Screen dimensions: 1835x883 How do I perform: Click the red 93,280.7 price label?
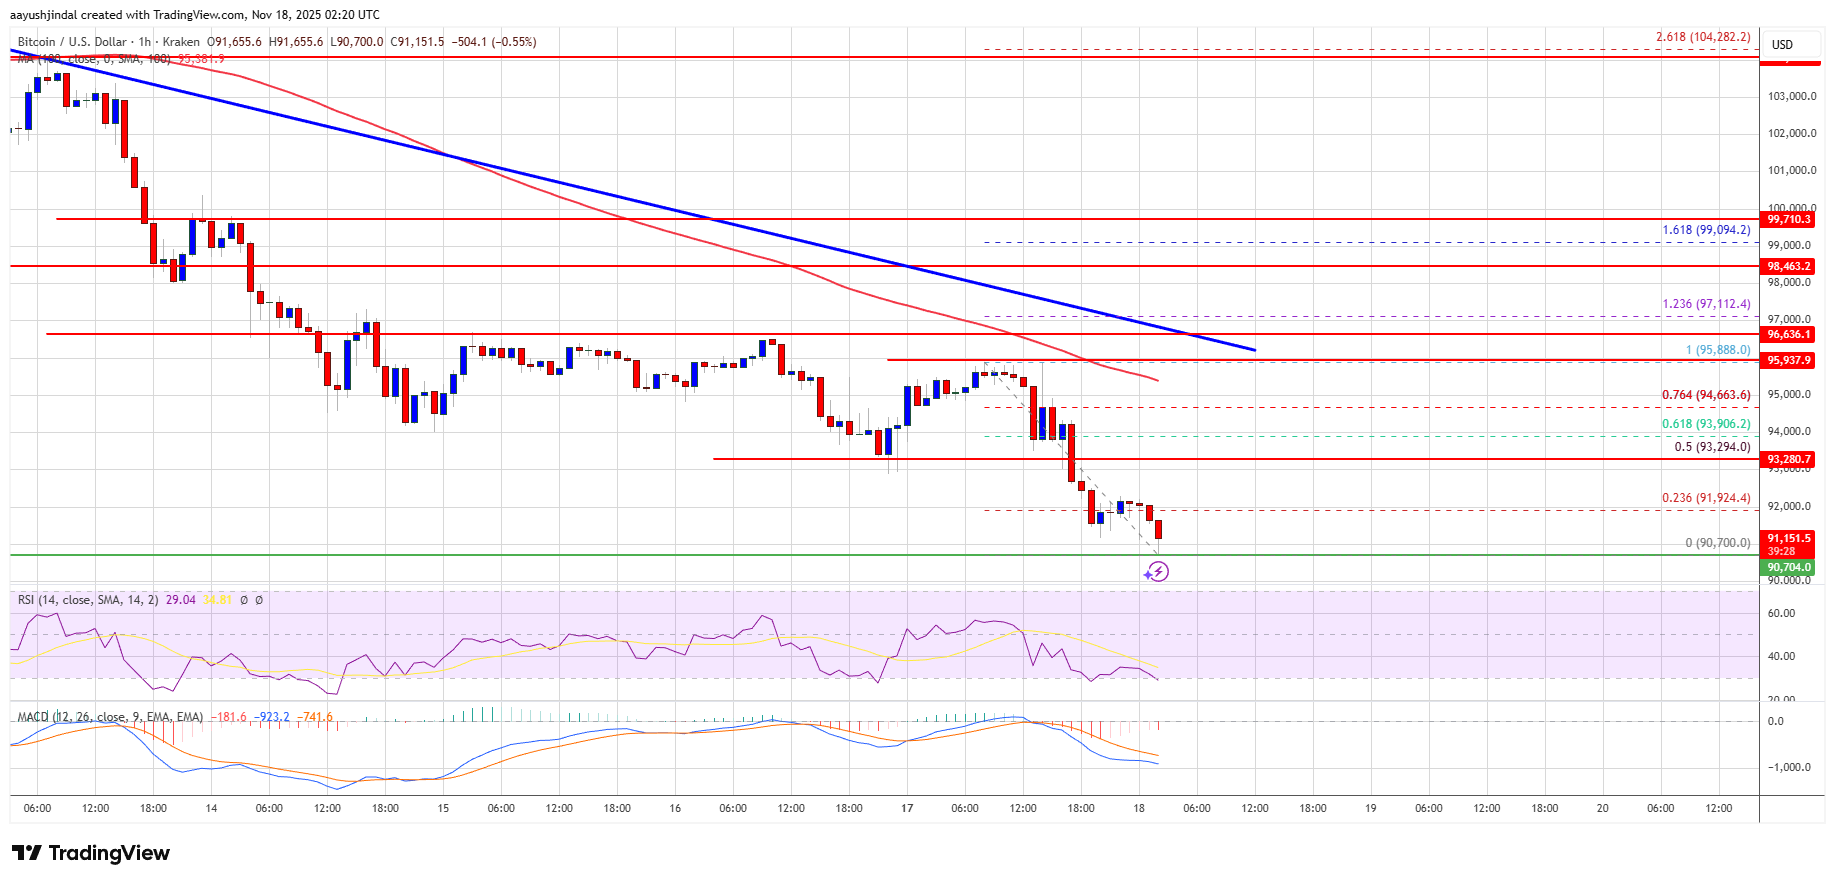coord(1789,459)
